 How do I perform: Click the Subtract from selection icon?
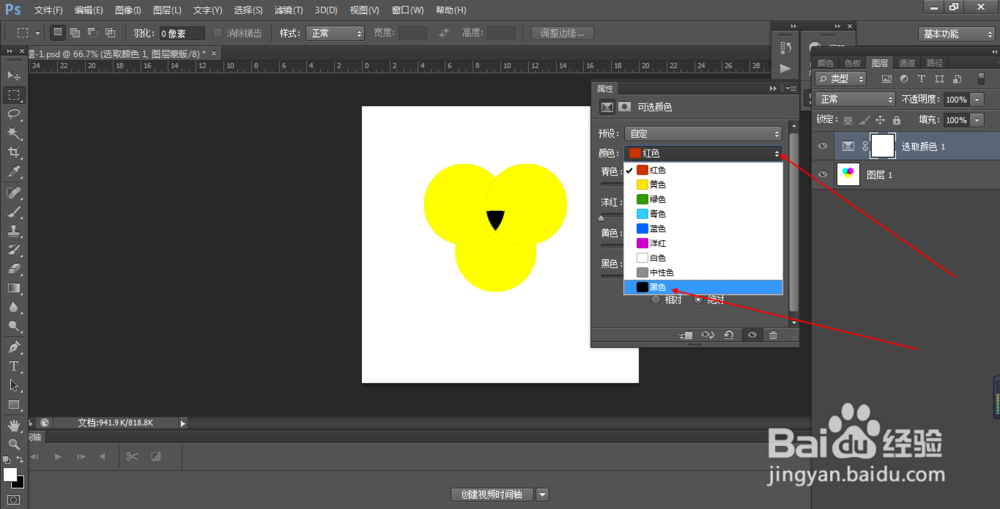click(x=92, y=33)
